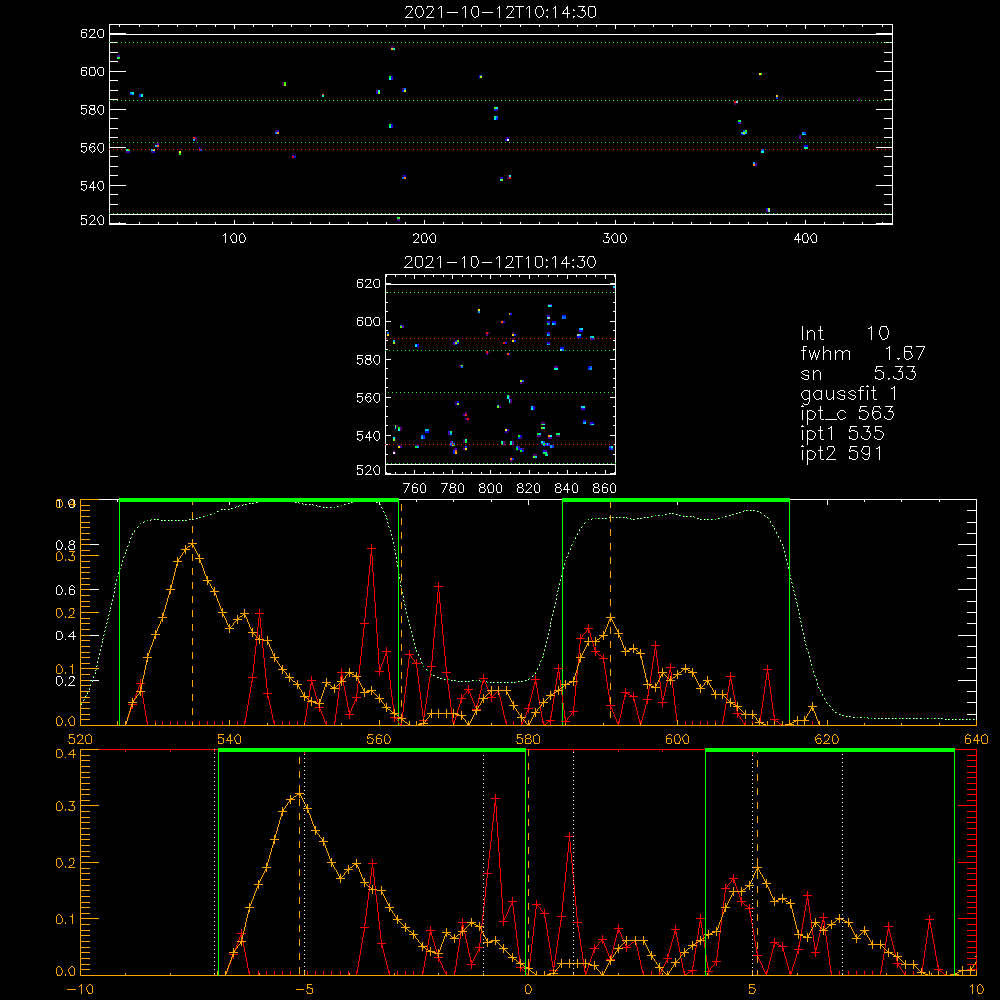Click the top plot title 2021-10-12T10:14:30
Viewport: 1000px width, 1000px height.
pyautogui.click(x=501, y=12)
